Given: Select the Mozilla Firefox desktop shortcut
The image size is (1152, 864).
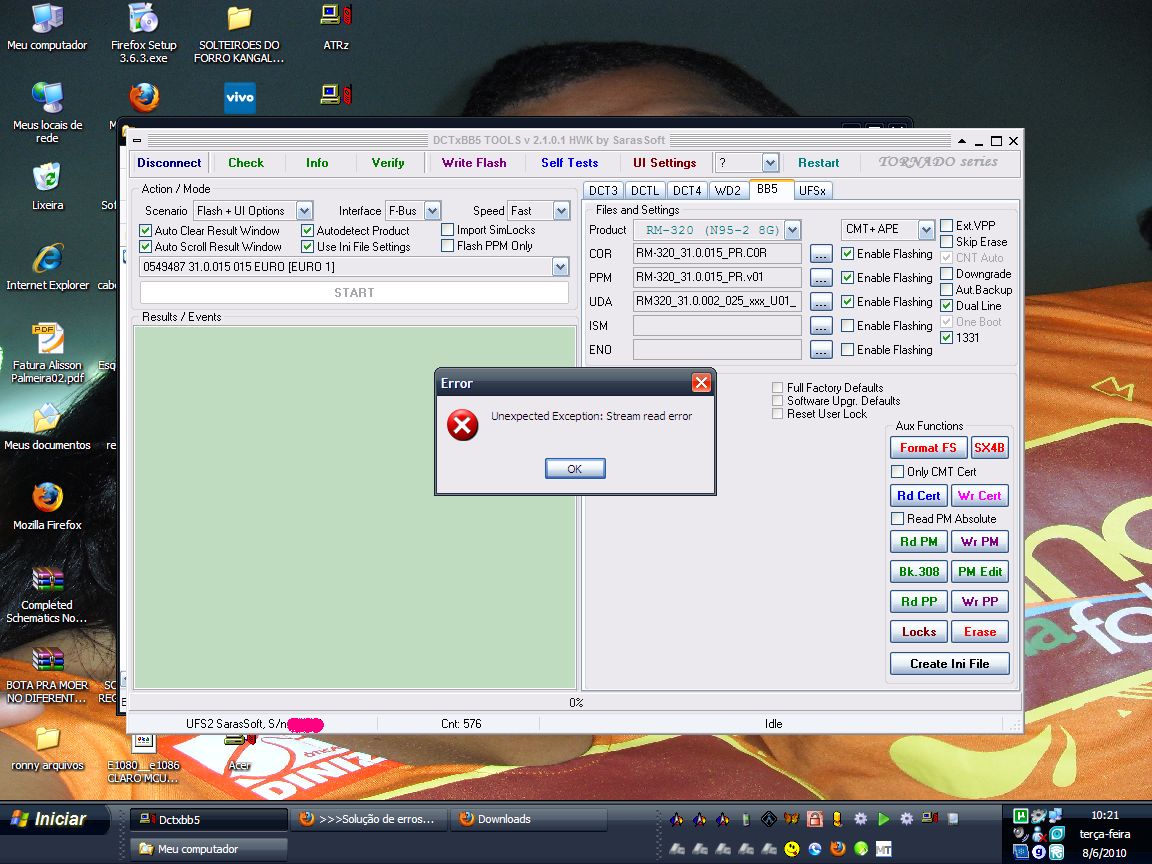Looking at the screenshot, I should click(47, 506).
